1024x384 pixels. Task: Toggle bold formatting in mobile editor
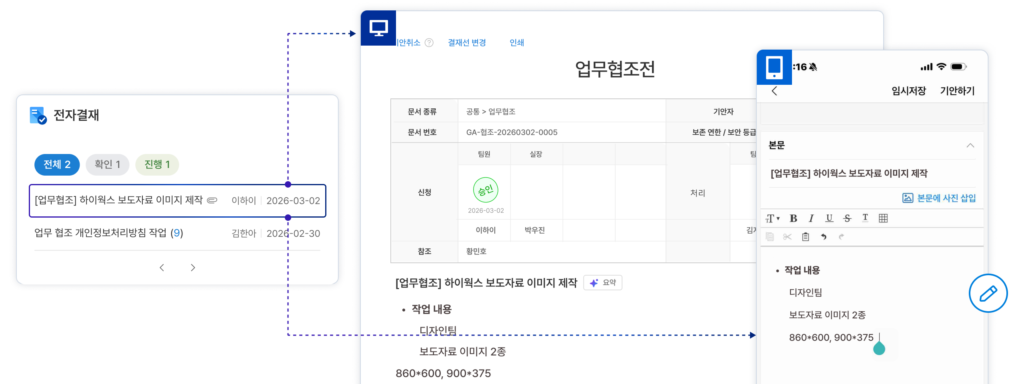pyautogui.click(x=793, y=218)
